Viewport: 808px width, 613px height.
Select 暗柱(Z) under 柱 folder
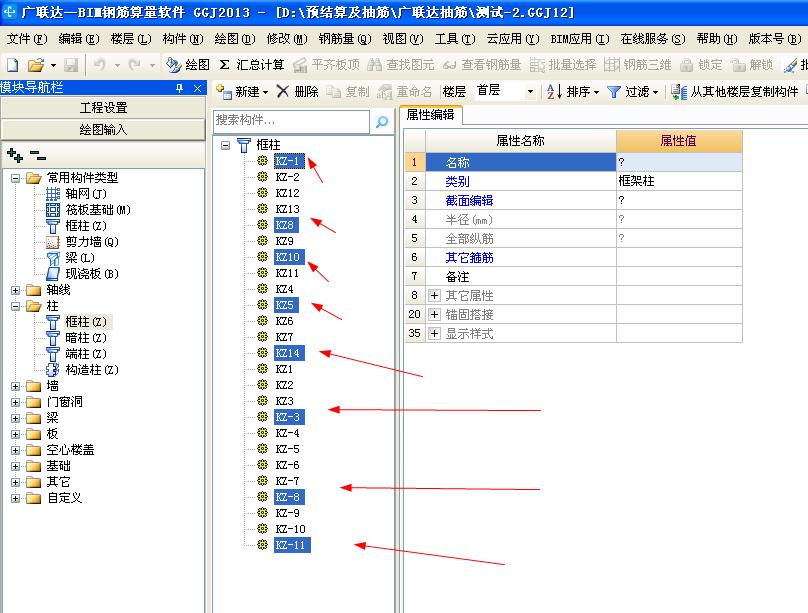click(x=86, y=338)
